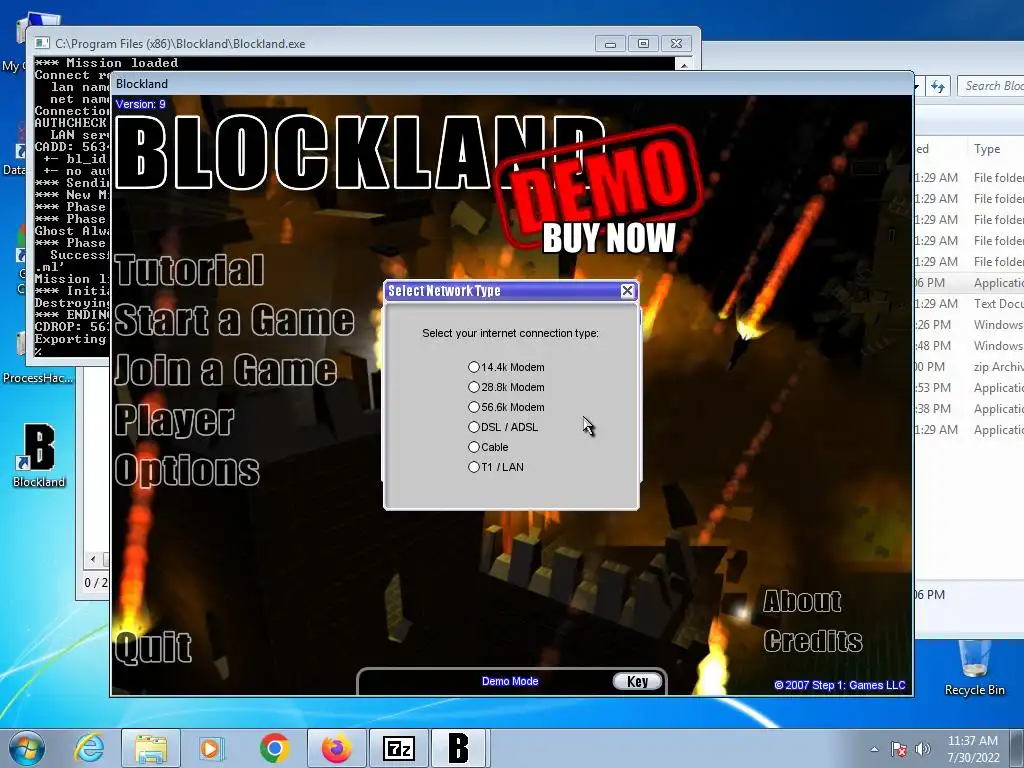Open Windows Media Player taskbar icon
This screenshot has height=768, width=1024.
[x=211, y=748]
